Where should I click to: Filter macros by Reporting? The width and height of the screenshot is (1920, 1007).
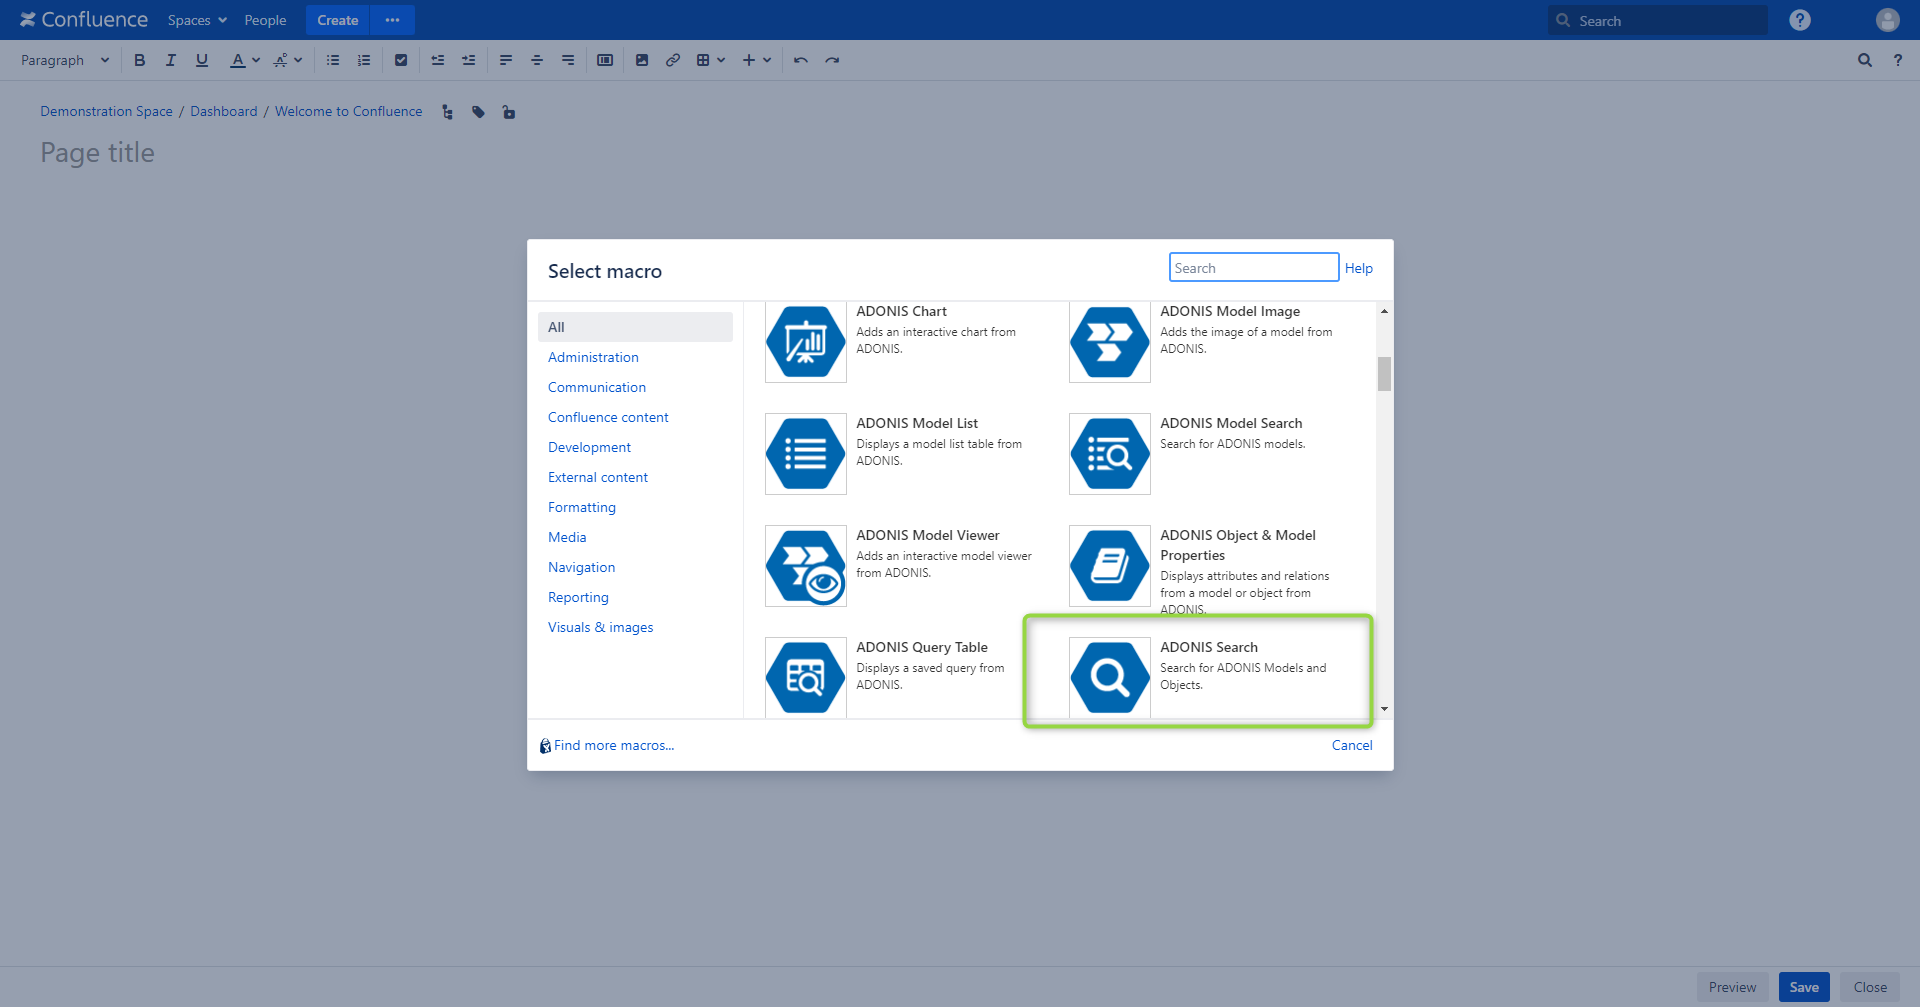(578, 597)
